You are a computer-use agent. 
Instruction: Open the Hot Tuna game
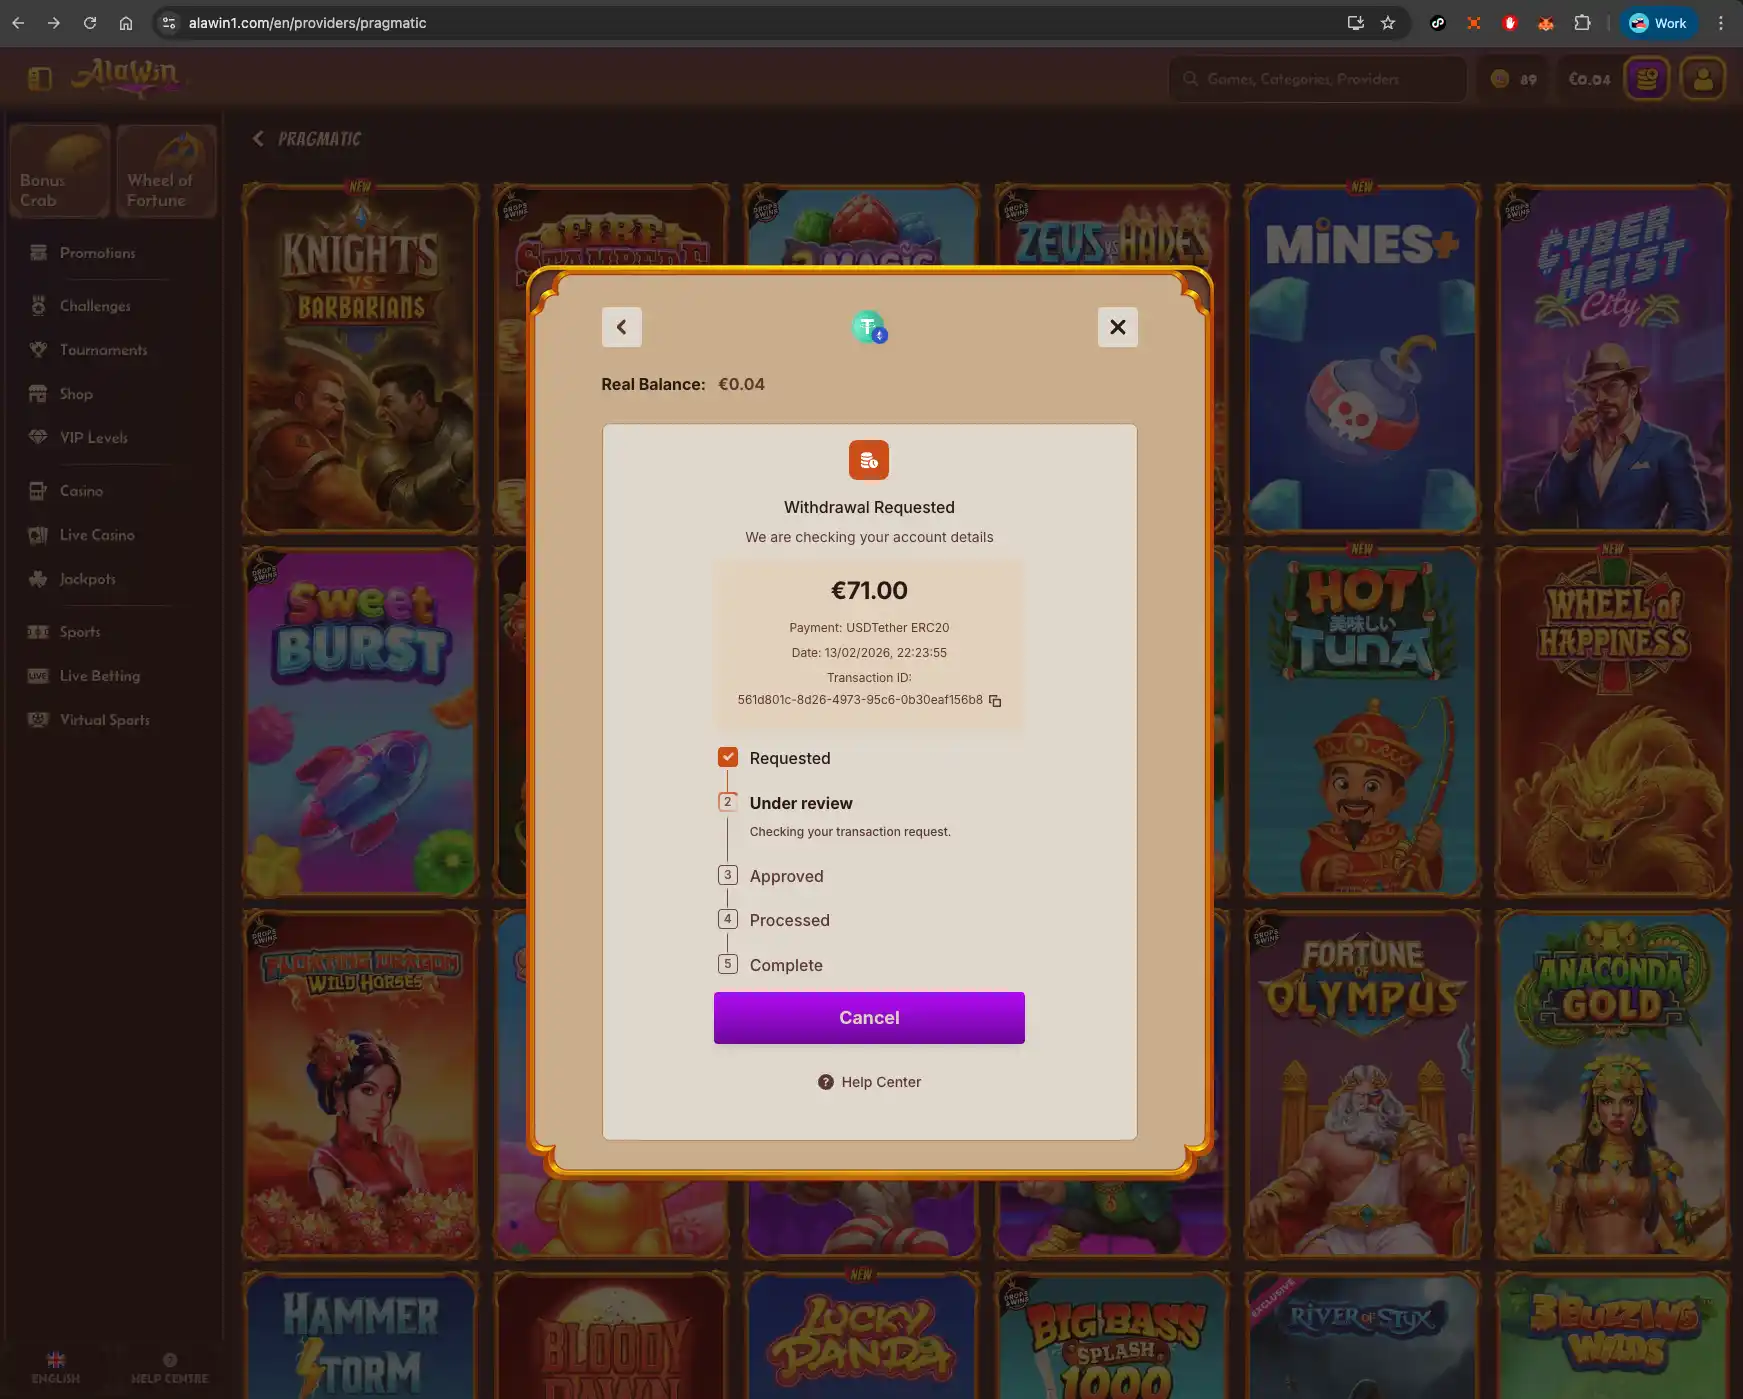(x=1362, y=721)
